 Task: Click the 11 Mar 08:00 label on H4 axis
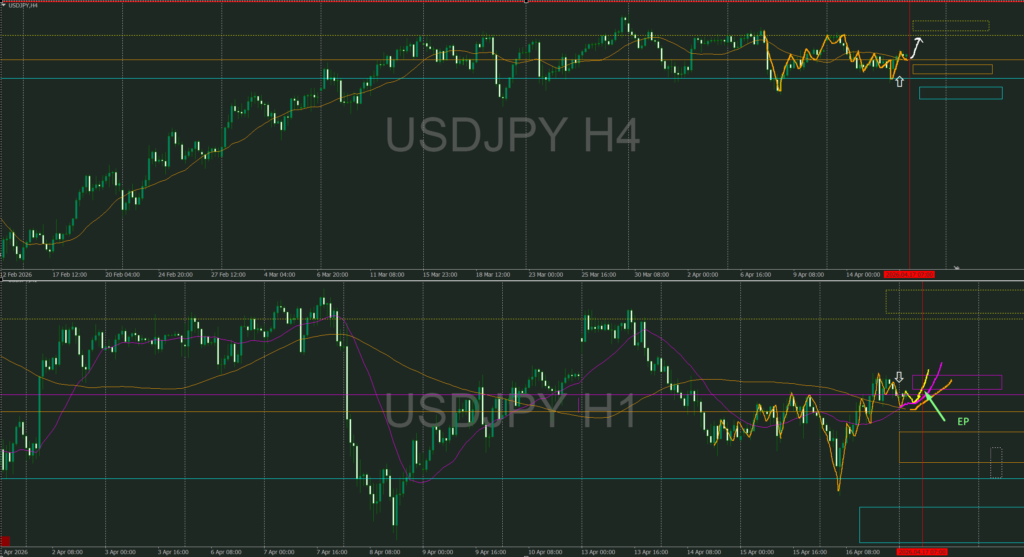386,273
